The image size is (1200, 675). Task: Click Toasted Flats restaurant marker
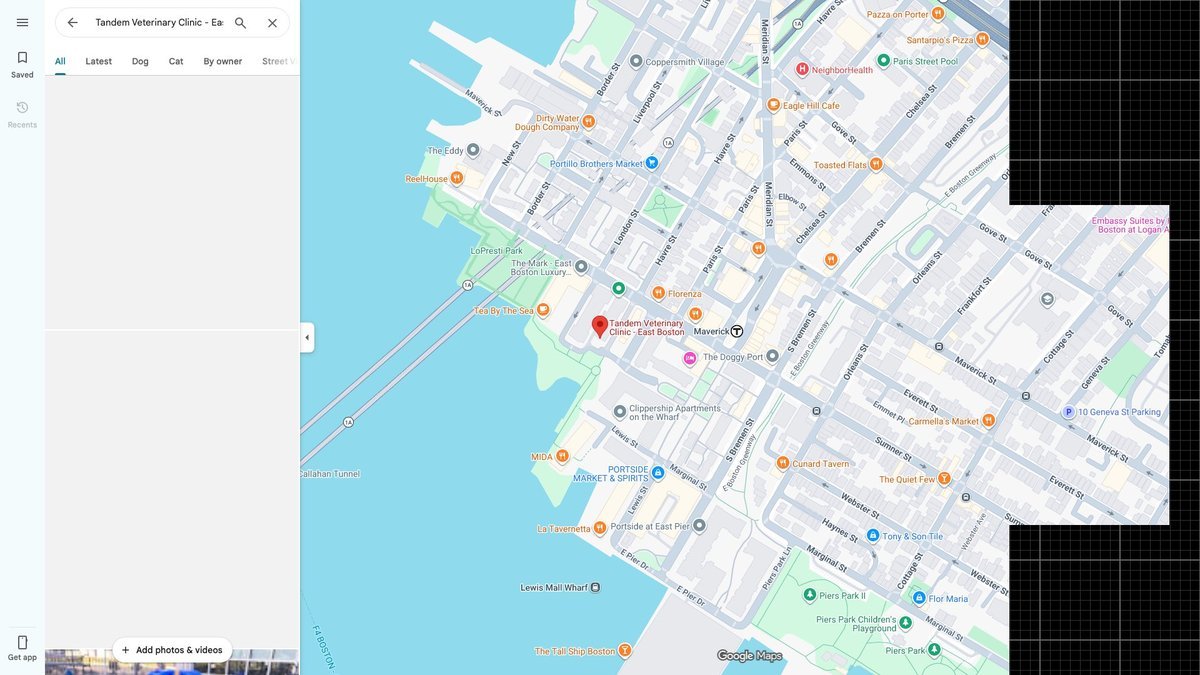coord(876,164)
